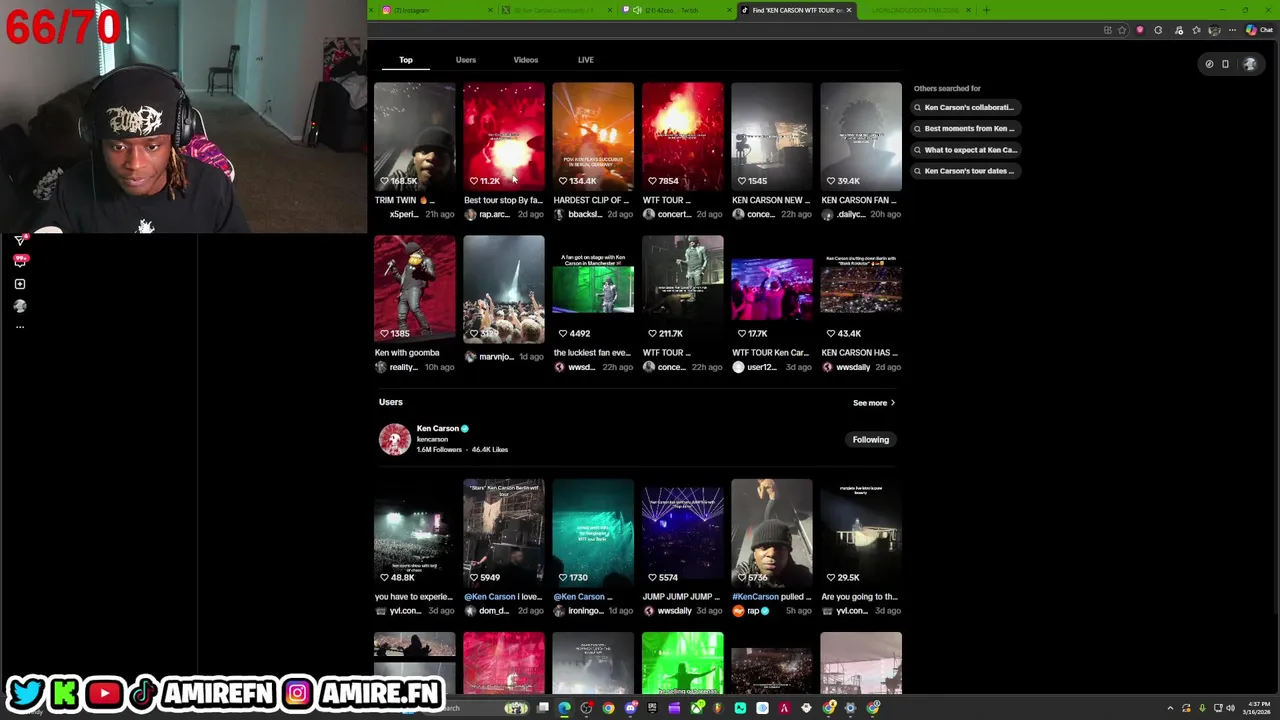The width and height of the screenshot is (1280, 720).
Task: Open '#KenCarson pulled' video thumbnail
Action: coord(772,533)
